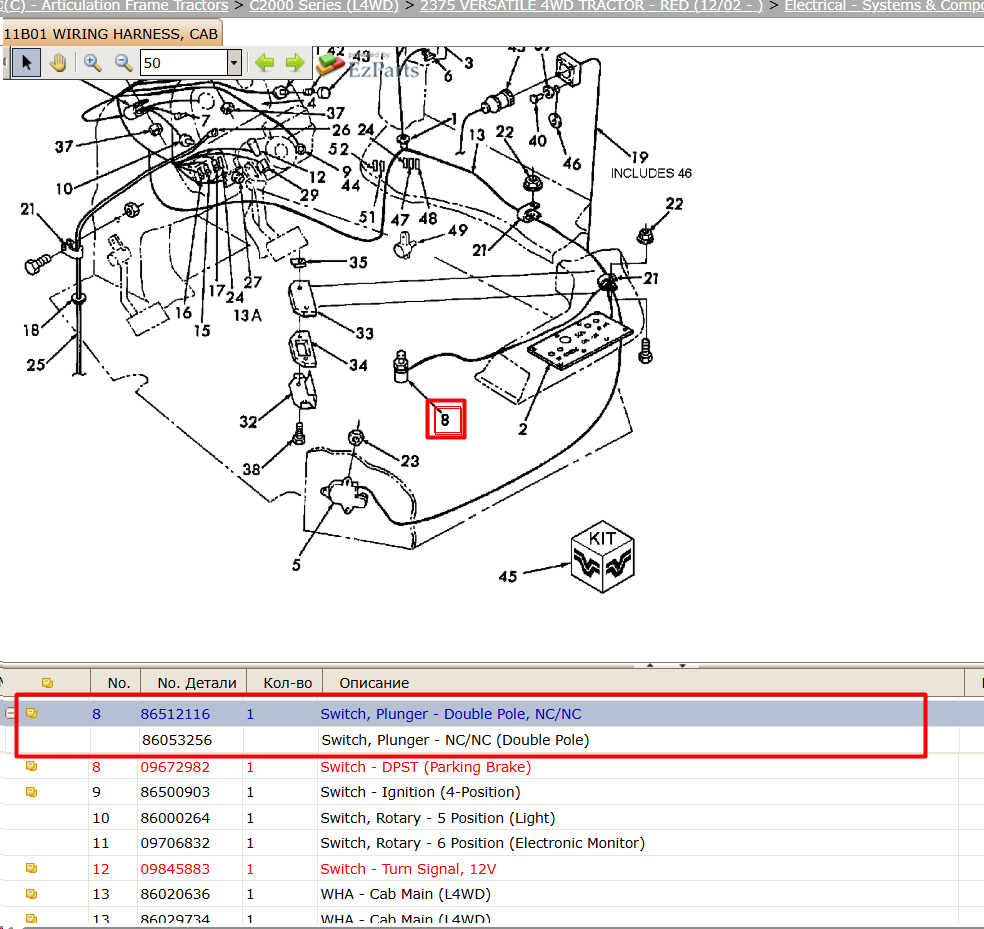Select part number 09845883

pyautogui.click(x=175, y=869)
